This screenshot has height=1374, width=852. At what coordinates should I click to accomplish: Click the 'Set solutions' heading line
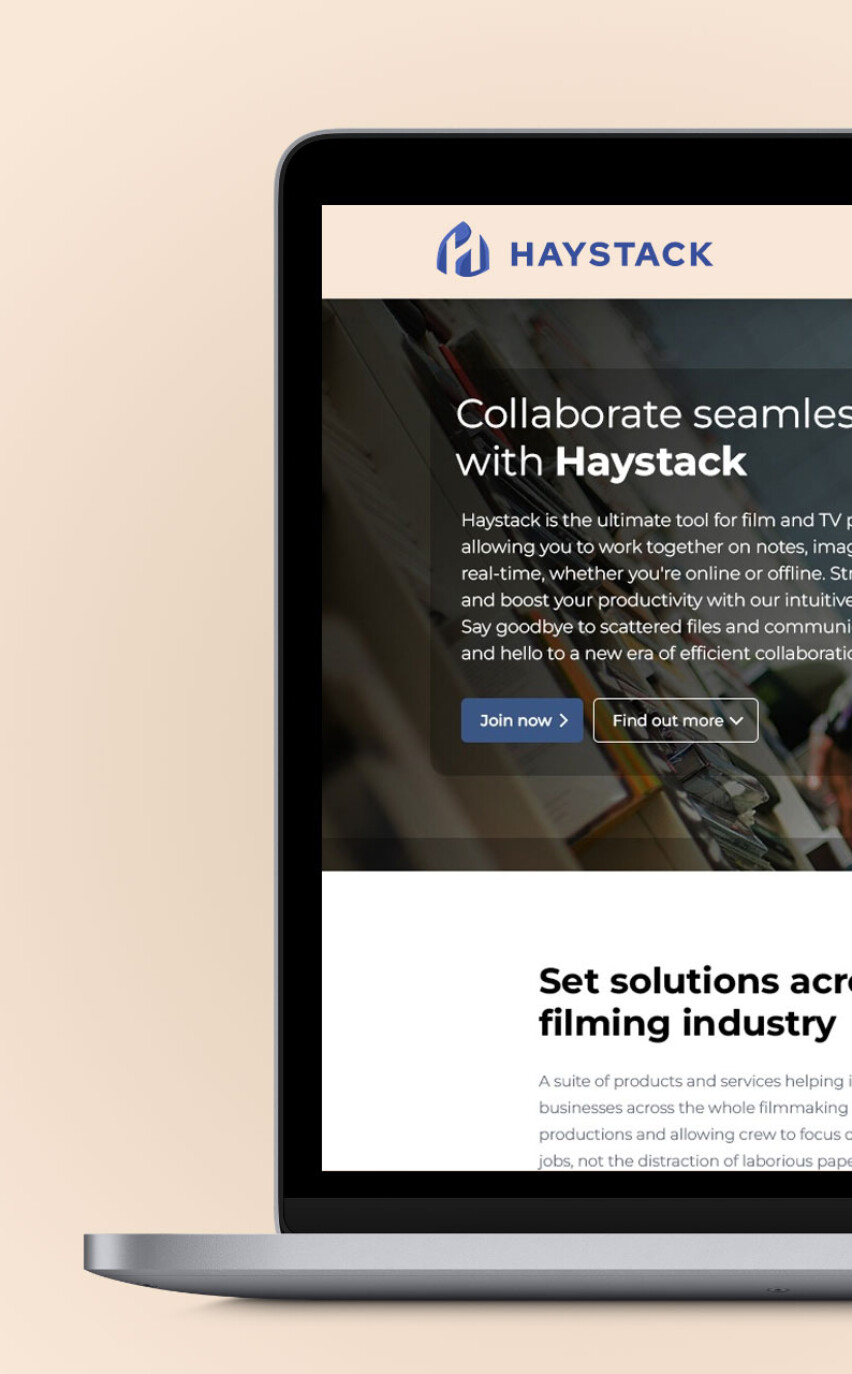click(x=695, y=981)
